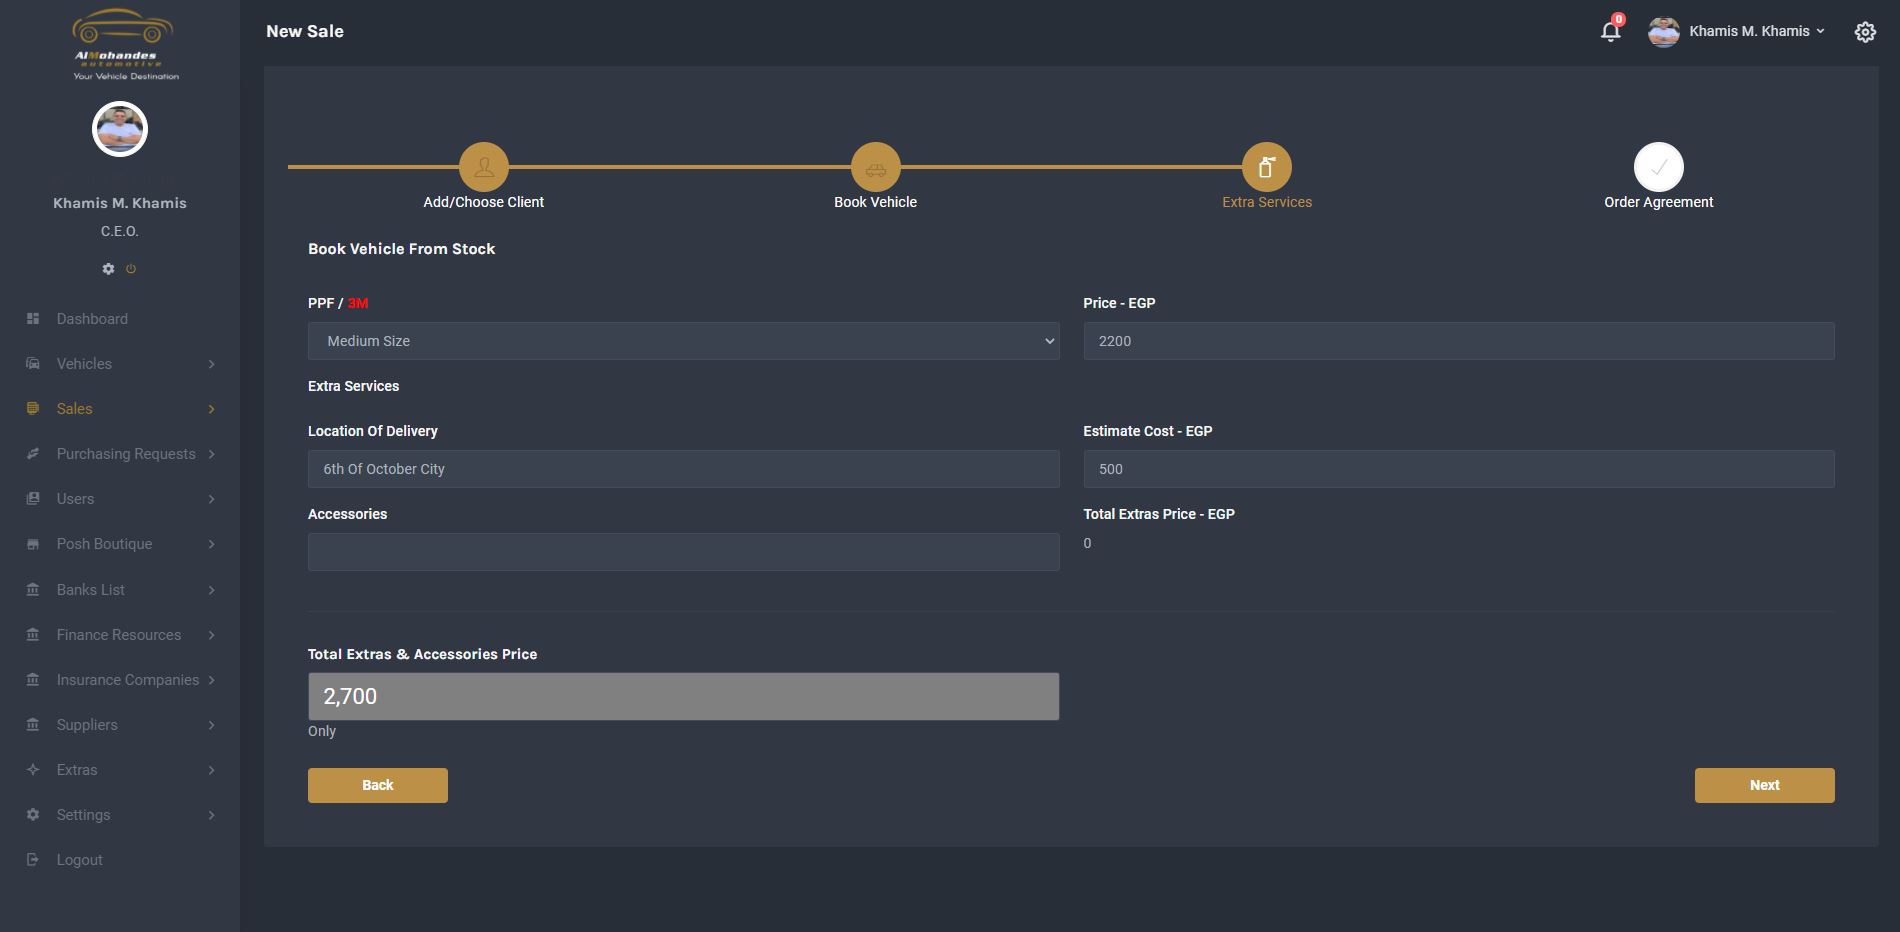Click Order Agreement step label
Viewport: 1900px width, 932px height.
(1659, 202)
